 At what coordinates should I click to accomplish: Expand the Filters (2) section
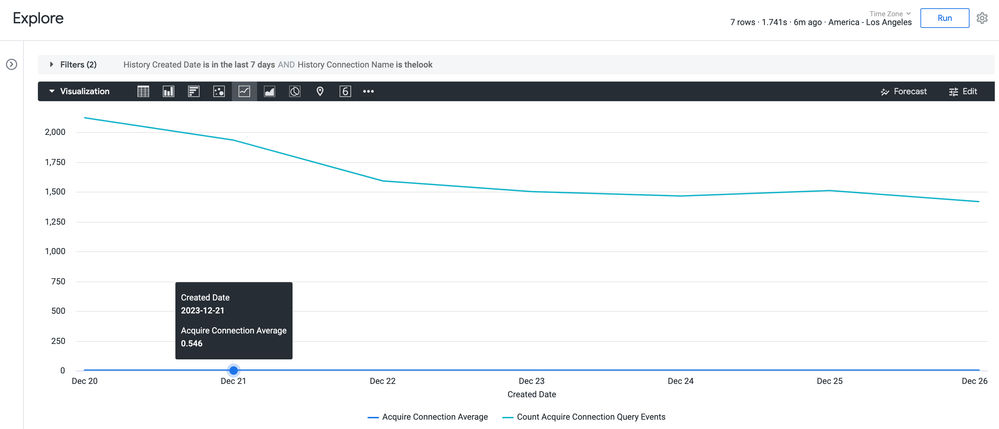tap(73, 64)
